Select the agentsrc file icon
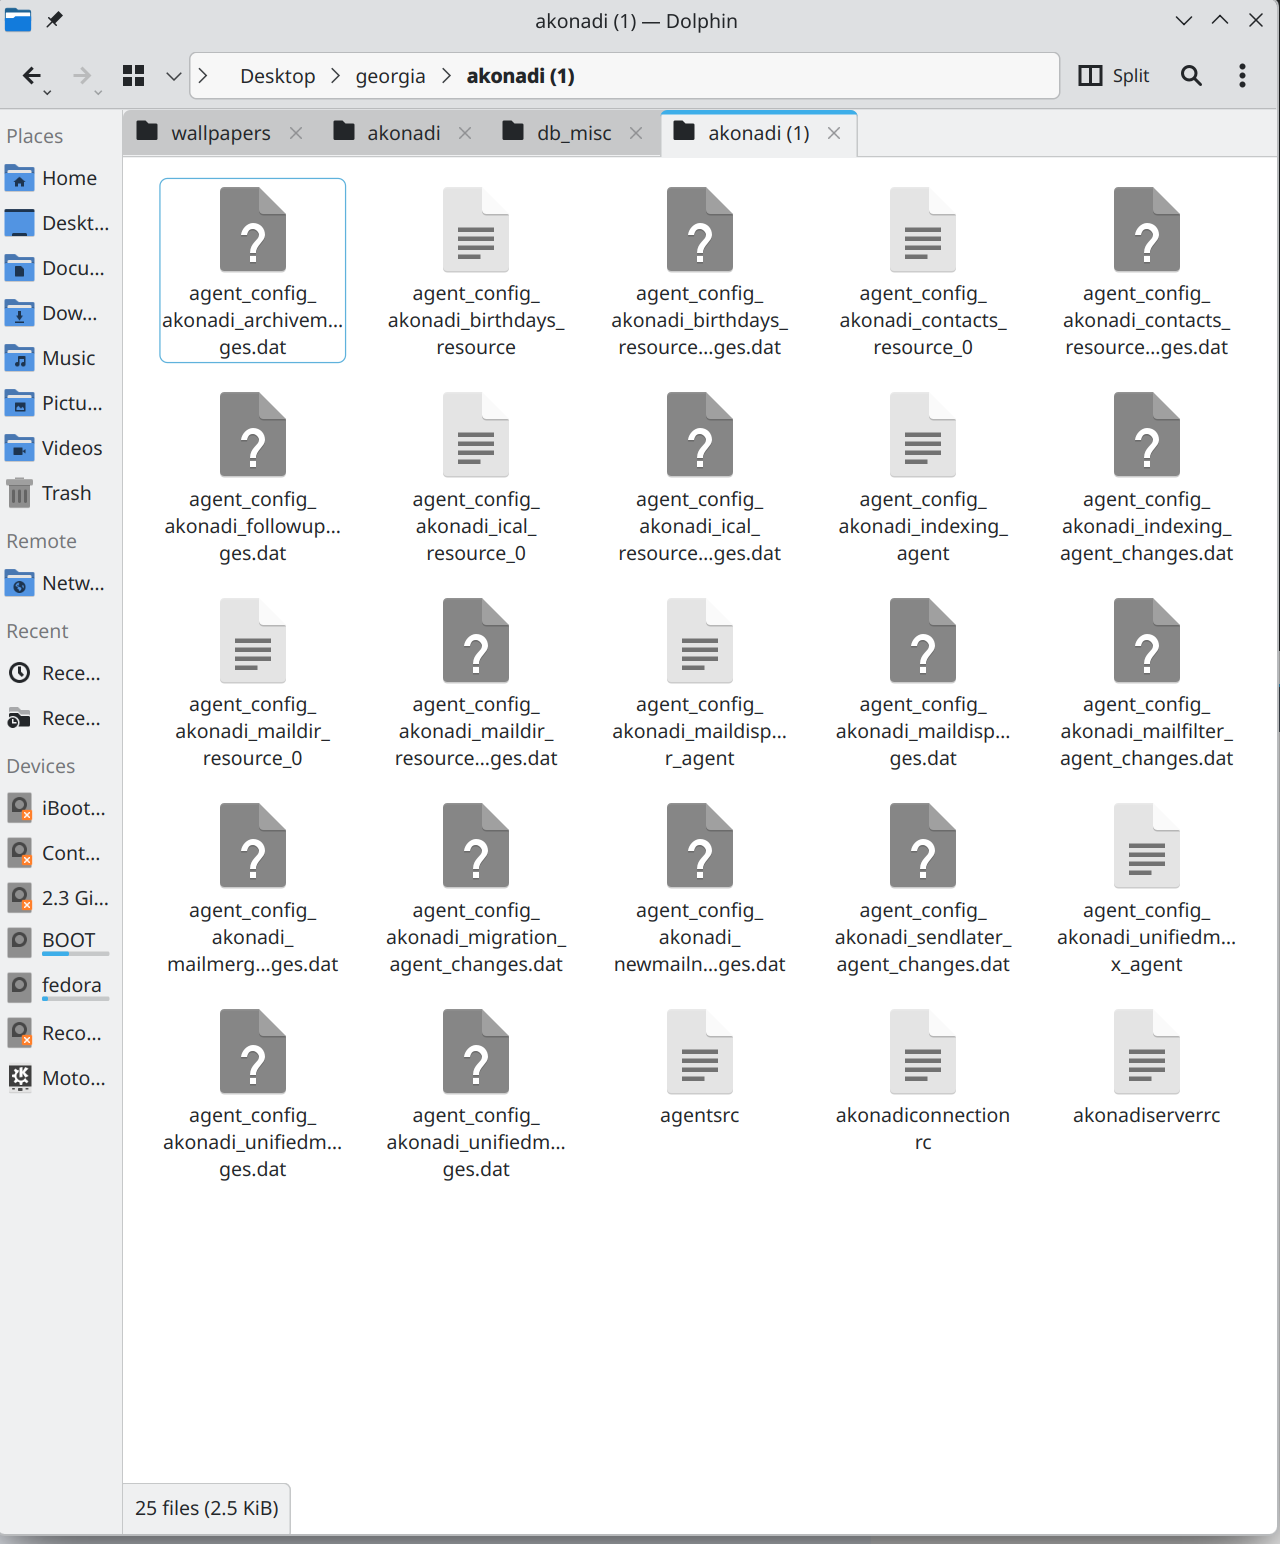This screenshot has width=1280, height=1544. point(700,1052)
